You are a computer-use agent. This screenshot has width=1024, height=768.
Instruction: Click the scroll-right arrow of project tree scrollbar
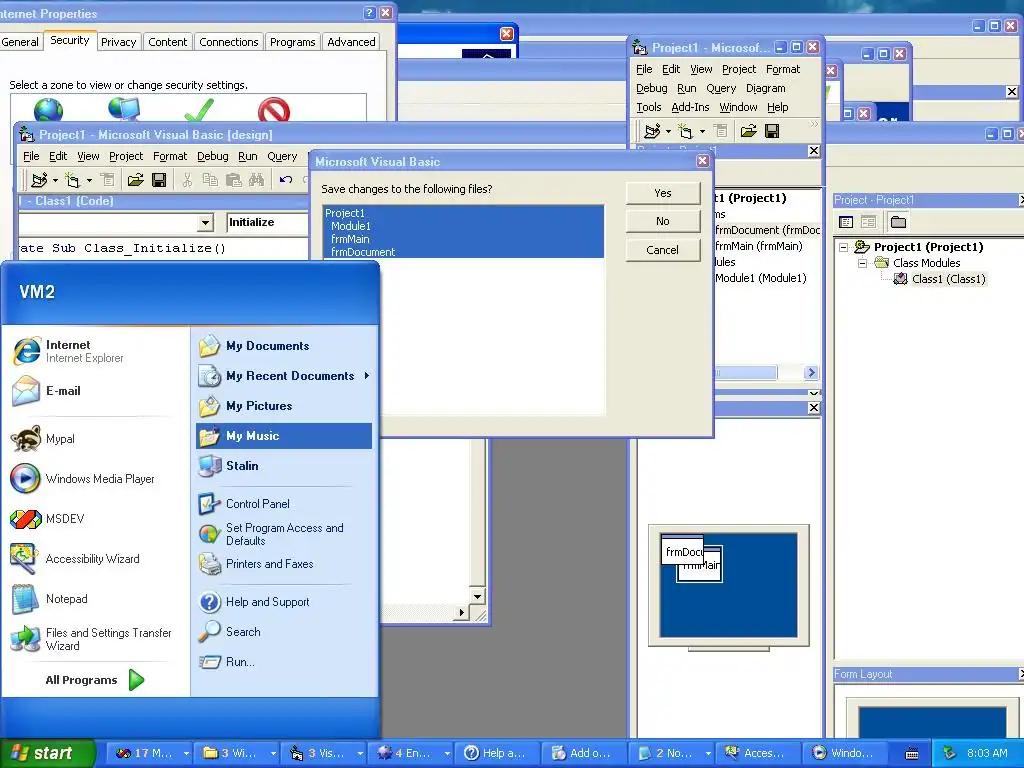click(x=811, y=372)
